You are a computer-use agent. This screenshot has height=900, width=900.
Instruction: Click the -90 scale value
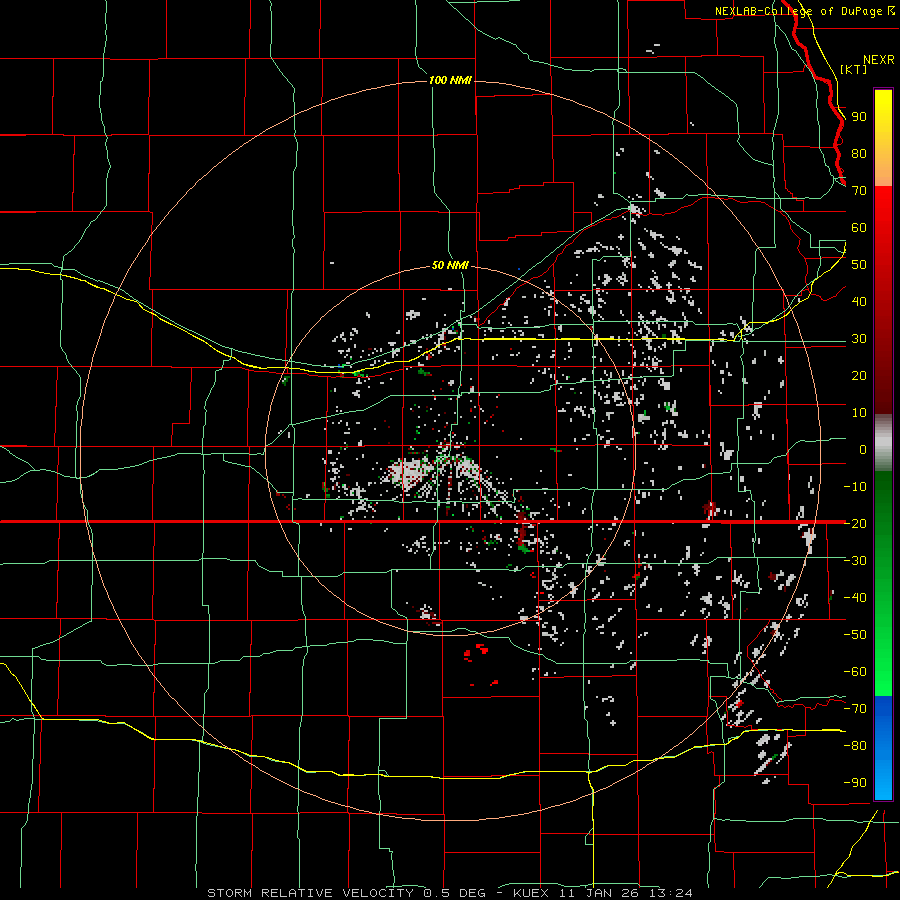[855, 783]
